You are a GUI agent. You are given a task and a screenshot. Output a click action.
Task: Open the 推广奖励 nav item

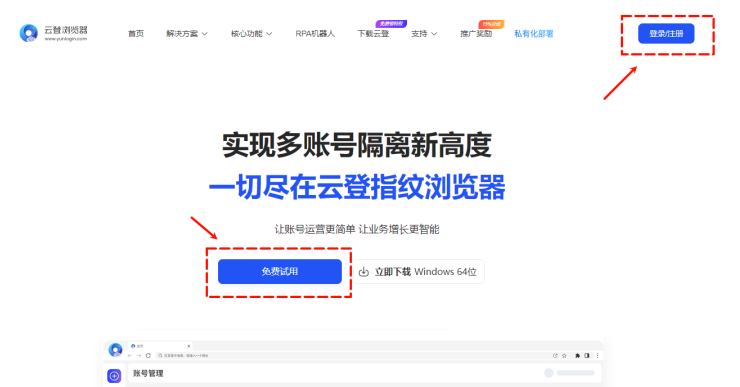click(x=476, y=34)
